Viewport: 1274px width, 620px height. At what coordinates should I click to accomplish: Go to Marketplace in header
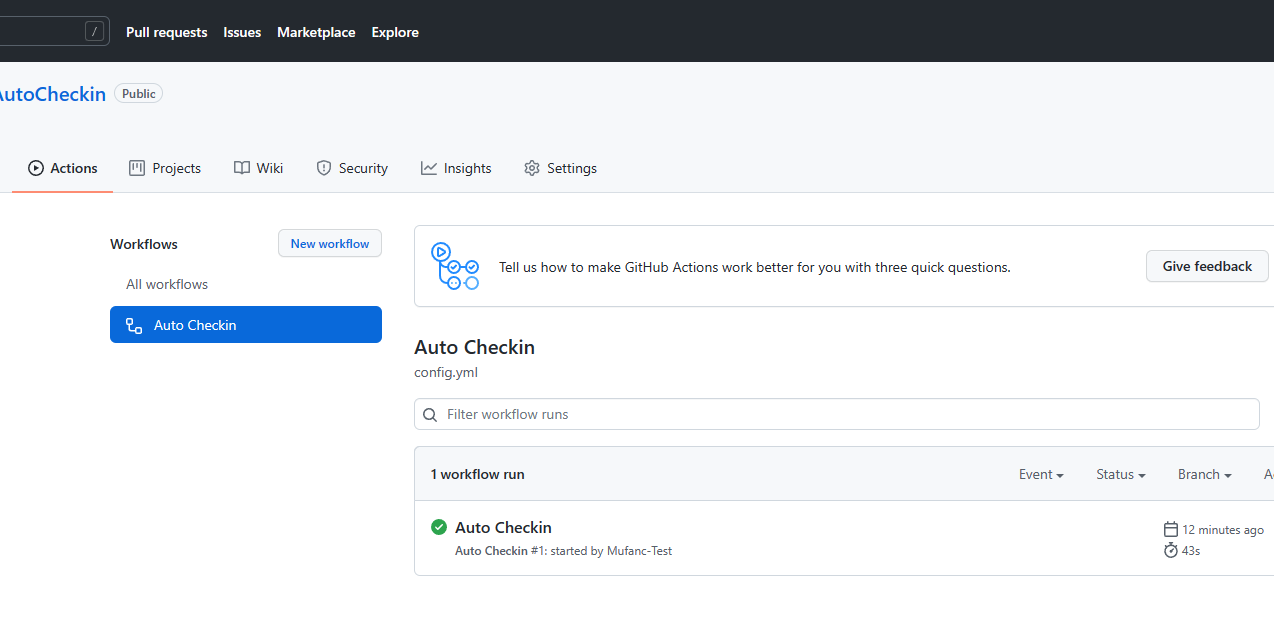tap(316, 32)
